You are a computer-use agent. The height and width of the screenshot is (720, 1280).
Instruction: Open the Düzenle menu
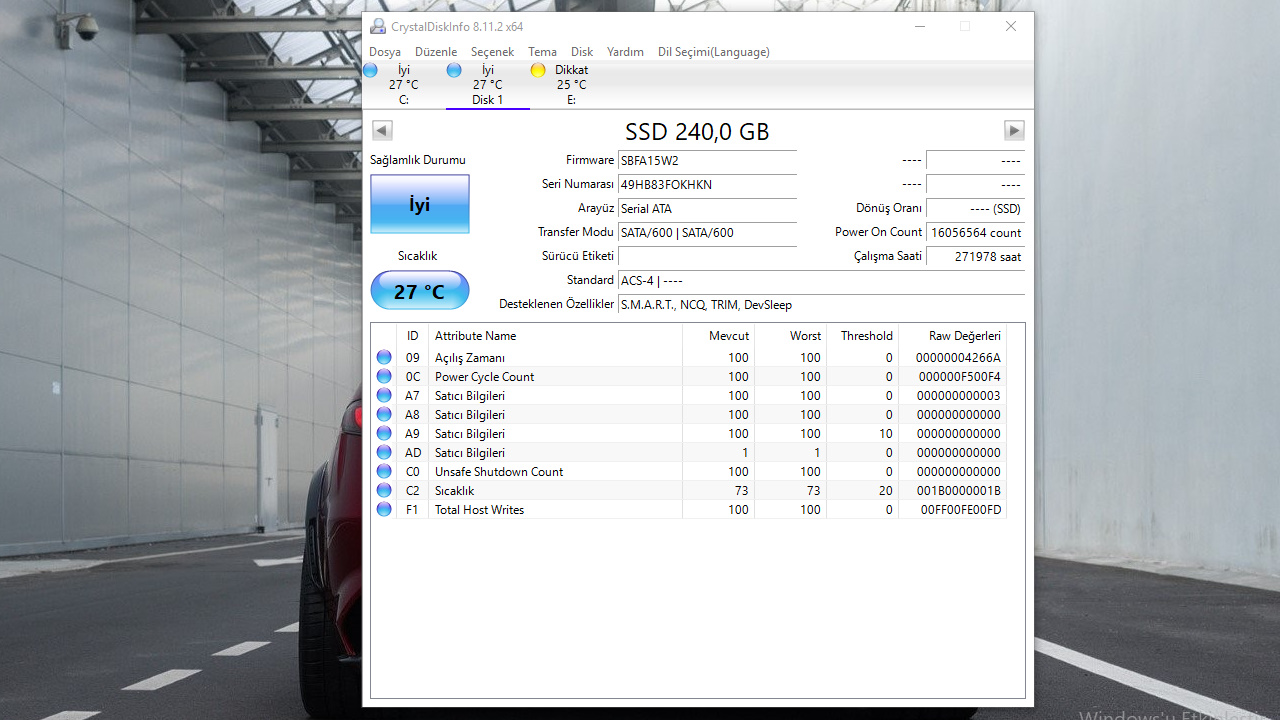click(436, 52)
